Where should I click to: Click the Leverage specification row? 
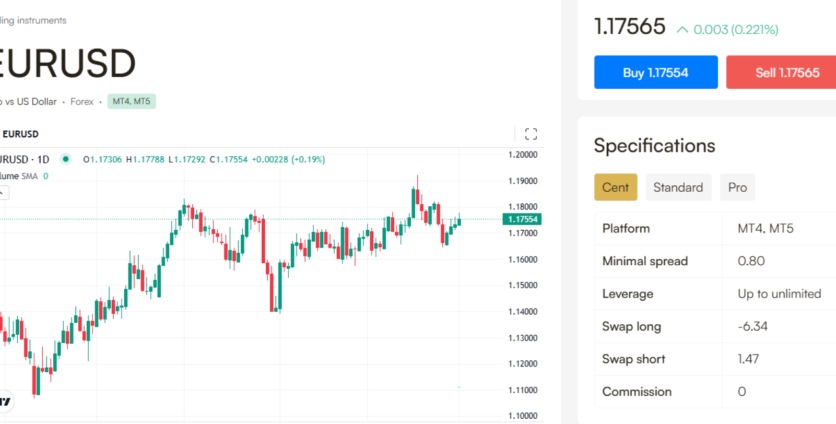click(715, 294)
